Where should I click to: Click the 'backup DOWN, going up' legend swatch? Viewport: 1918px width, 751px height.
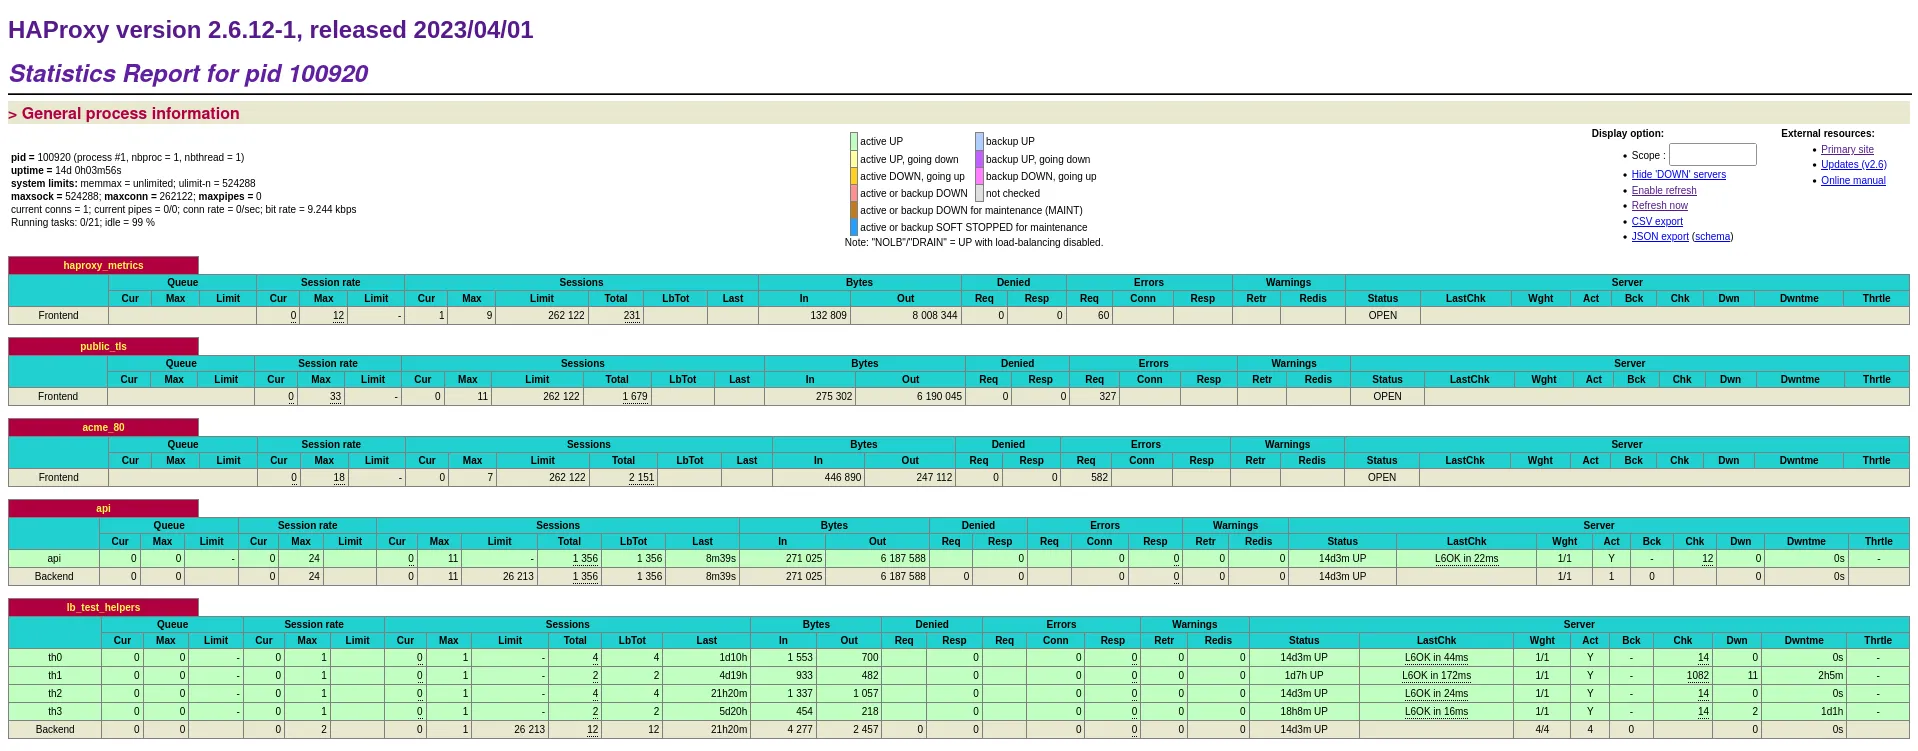click(x=980, y=176)
